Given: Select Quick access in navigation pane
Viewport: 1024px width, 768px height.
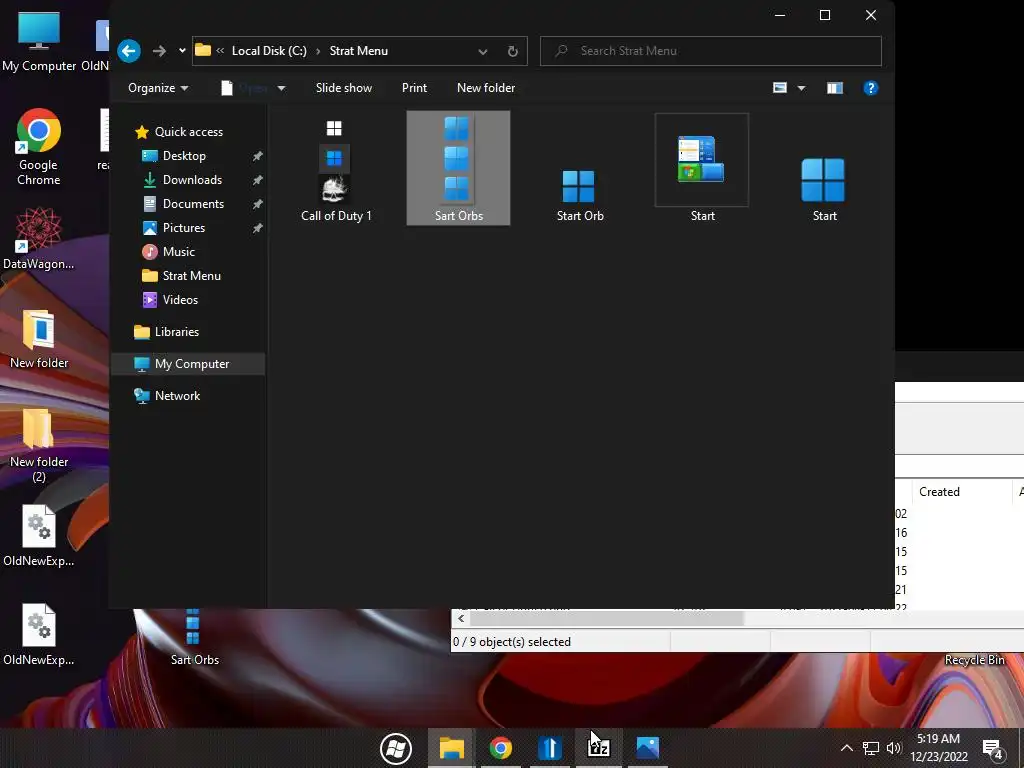Looking at the screenshot, I should (x=179, y=132).
